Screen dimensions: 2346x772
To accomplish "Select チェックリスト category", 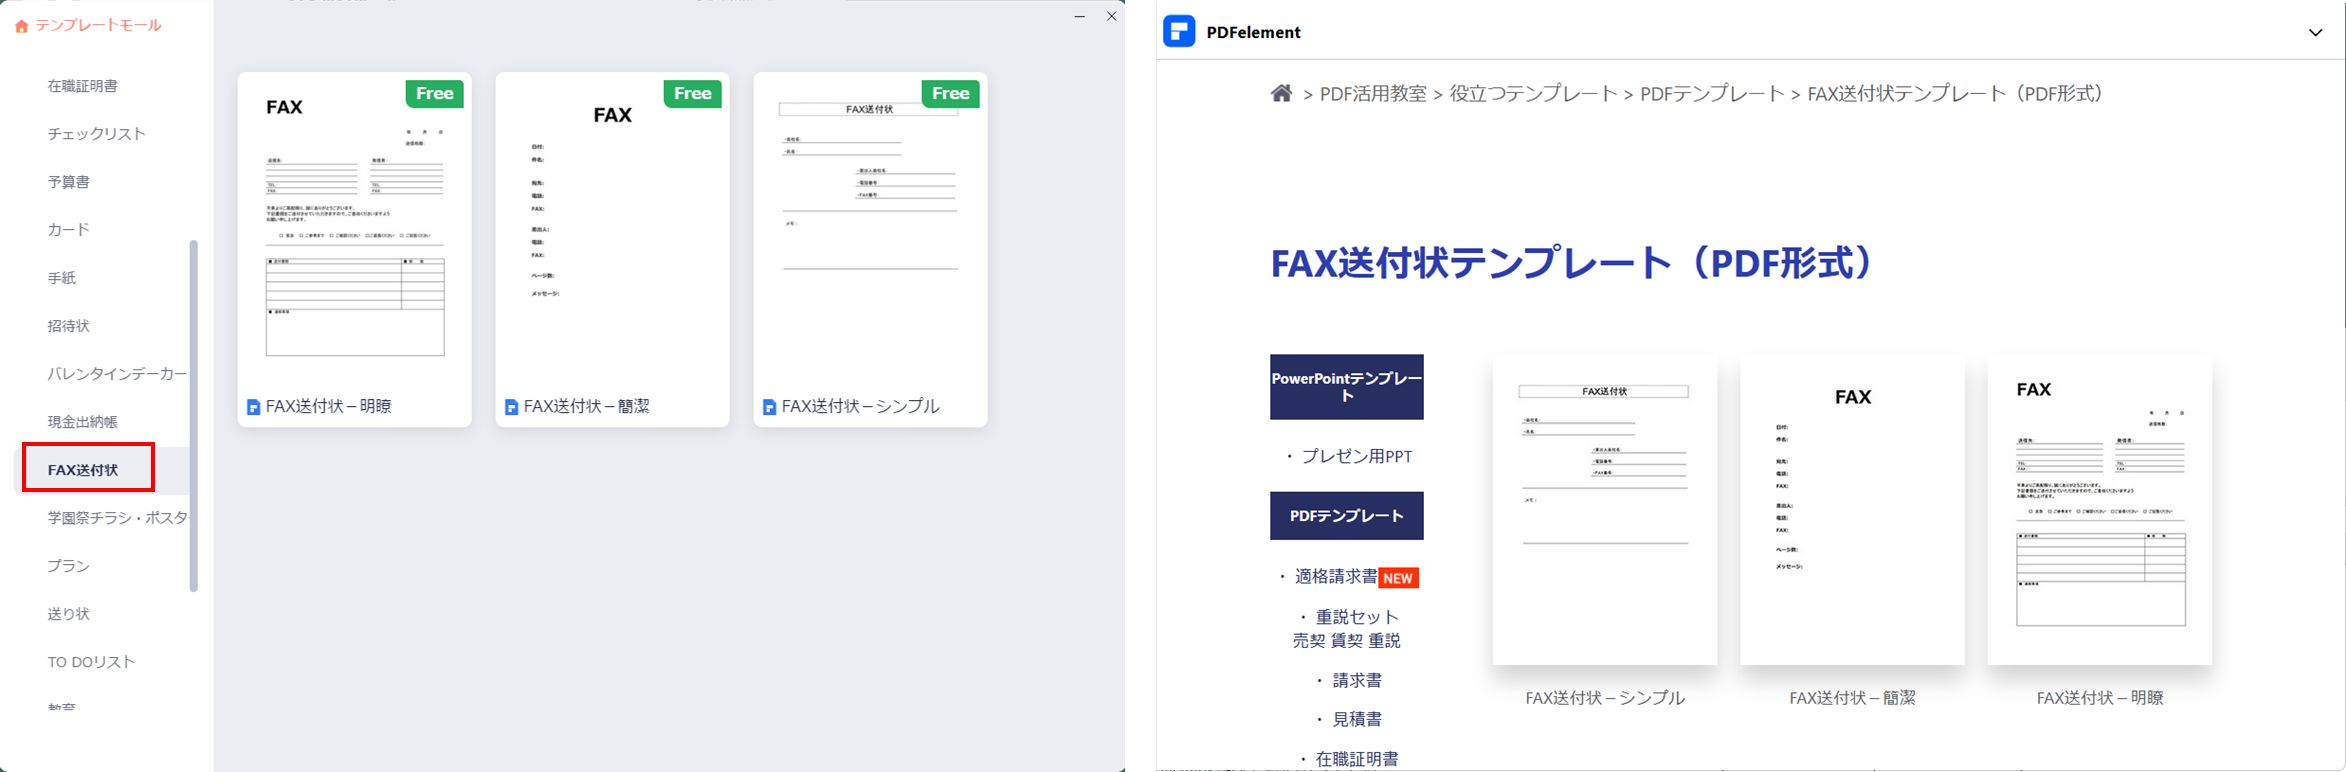I will (x=97, y=134).
